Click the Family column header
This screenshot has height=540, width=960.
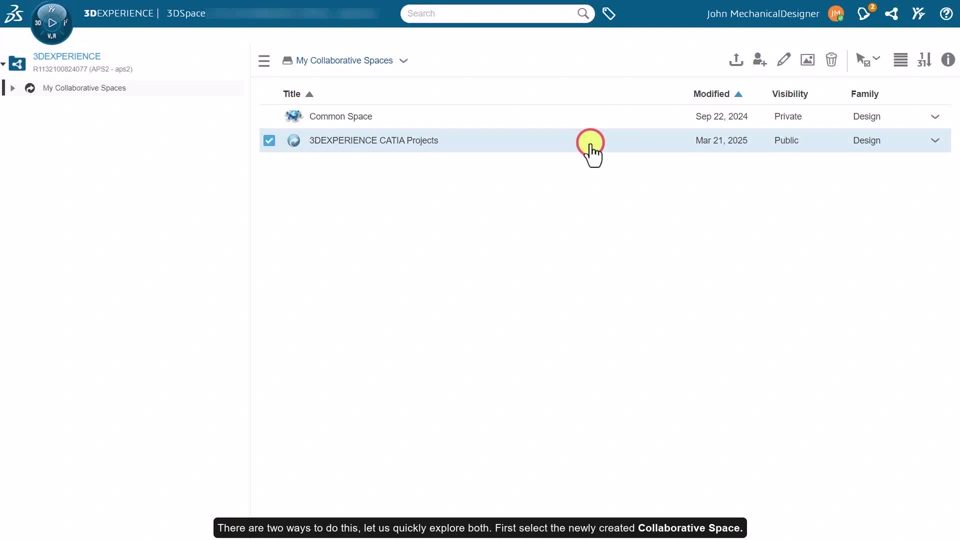[864, 94]
